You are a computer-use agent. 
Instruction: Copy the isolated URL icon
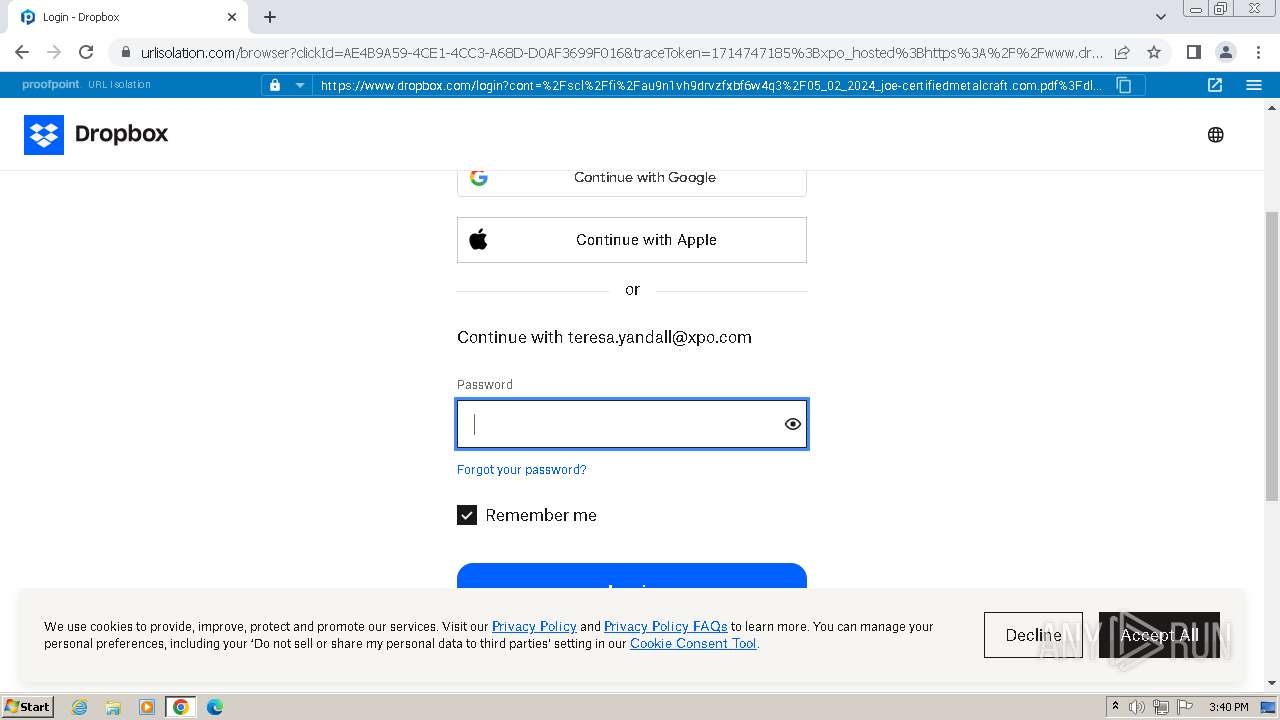[1124, 85]
